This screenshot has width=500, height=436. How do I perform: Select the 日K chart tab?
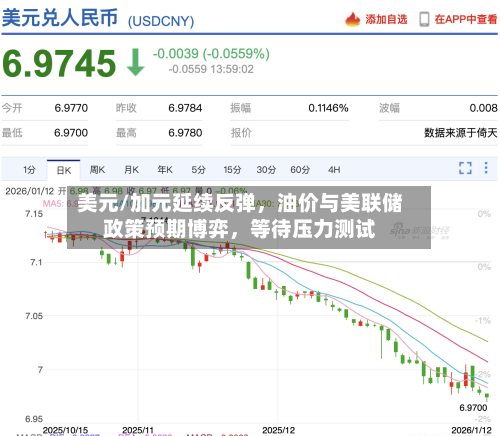(x=64, y=170)
